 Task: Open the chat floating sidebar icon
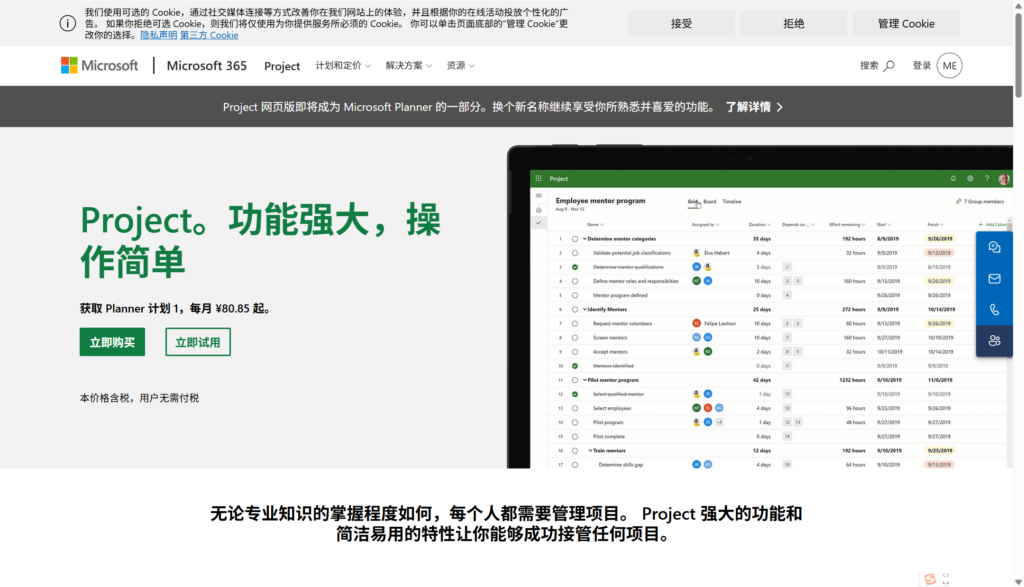[994, 247]
